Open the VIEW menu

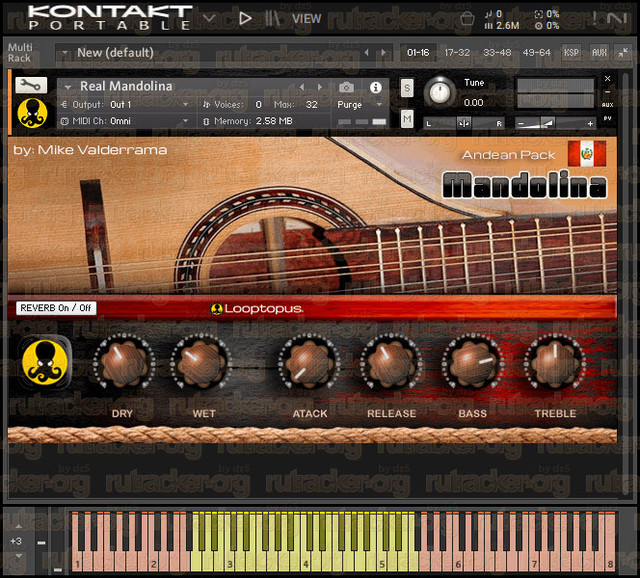pos(307,19)
